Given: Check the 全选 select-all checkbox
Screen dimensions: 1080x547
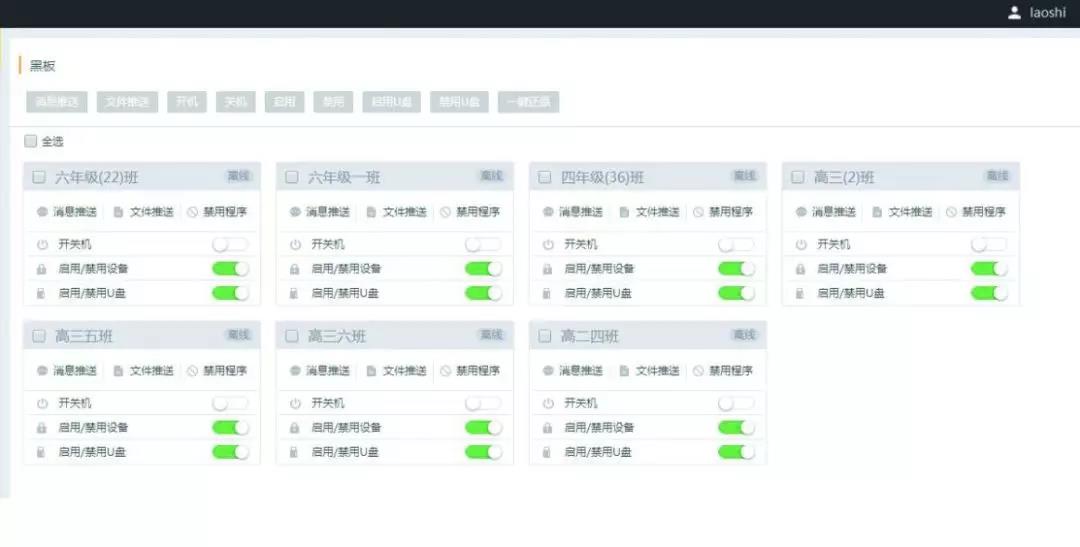Looking at the screenshot, I should coord(31,141).
